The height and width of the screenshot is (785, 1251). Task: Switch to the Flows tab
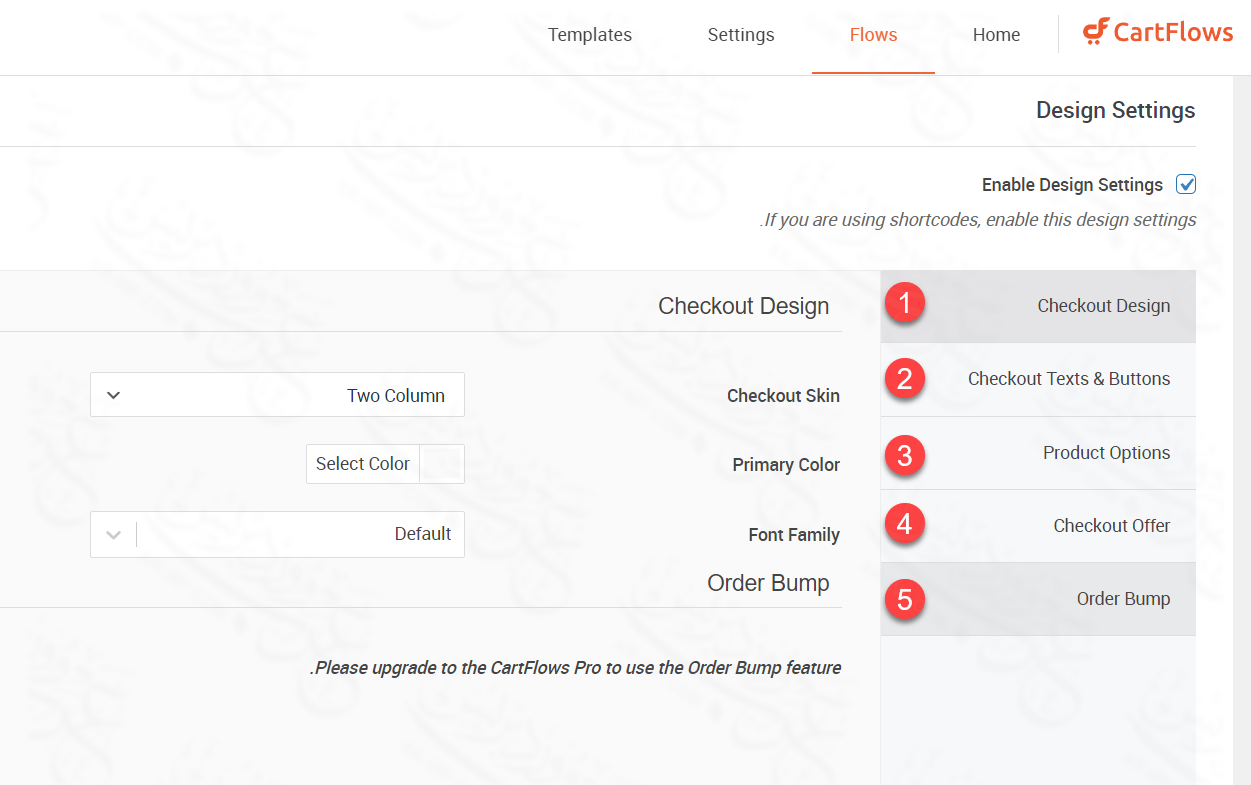(873, 35)
